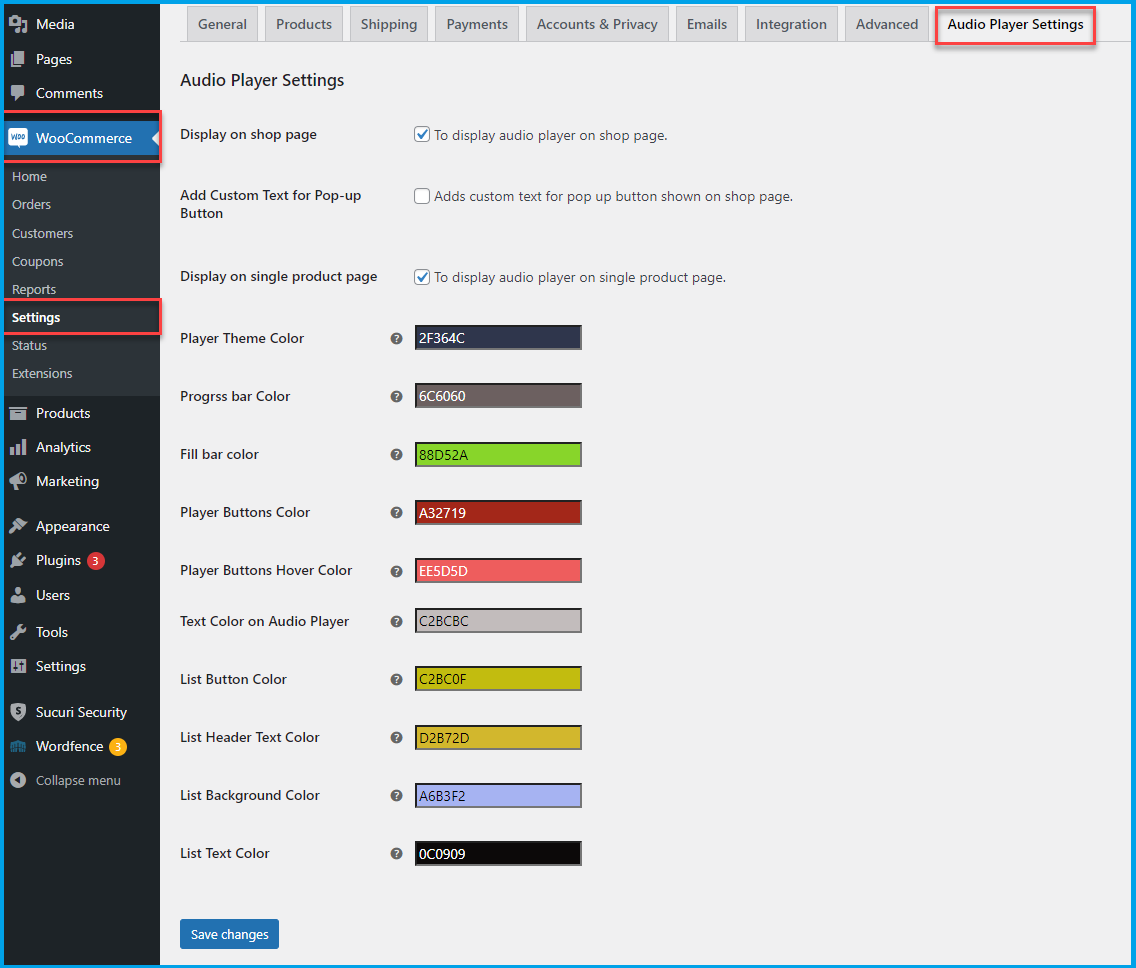Click the Marketing megaphone icon
Screen dimensions: 1136x968
[18, 481]
